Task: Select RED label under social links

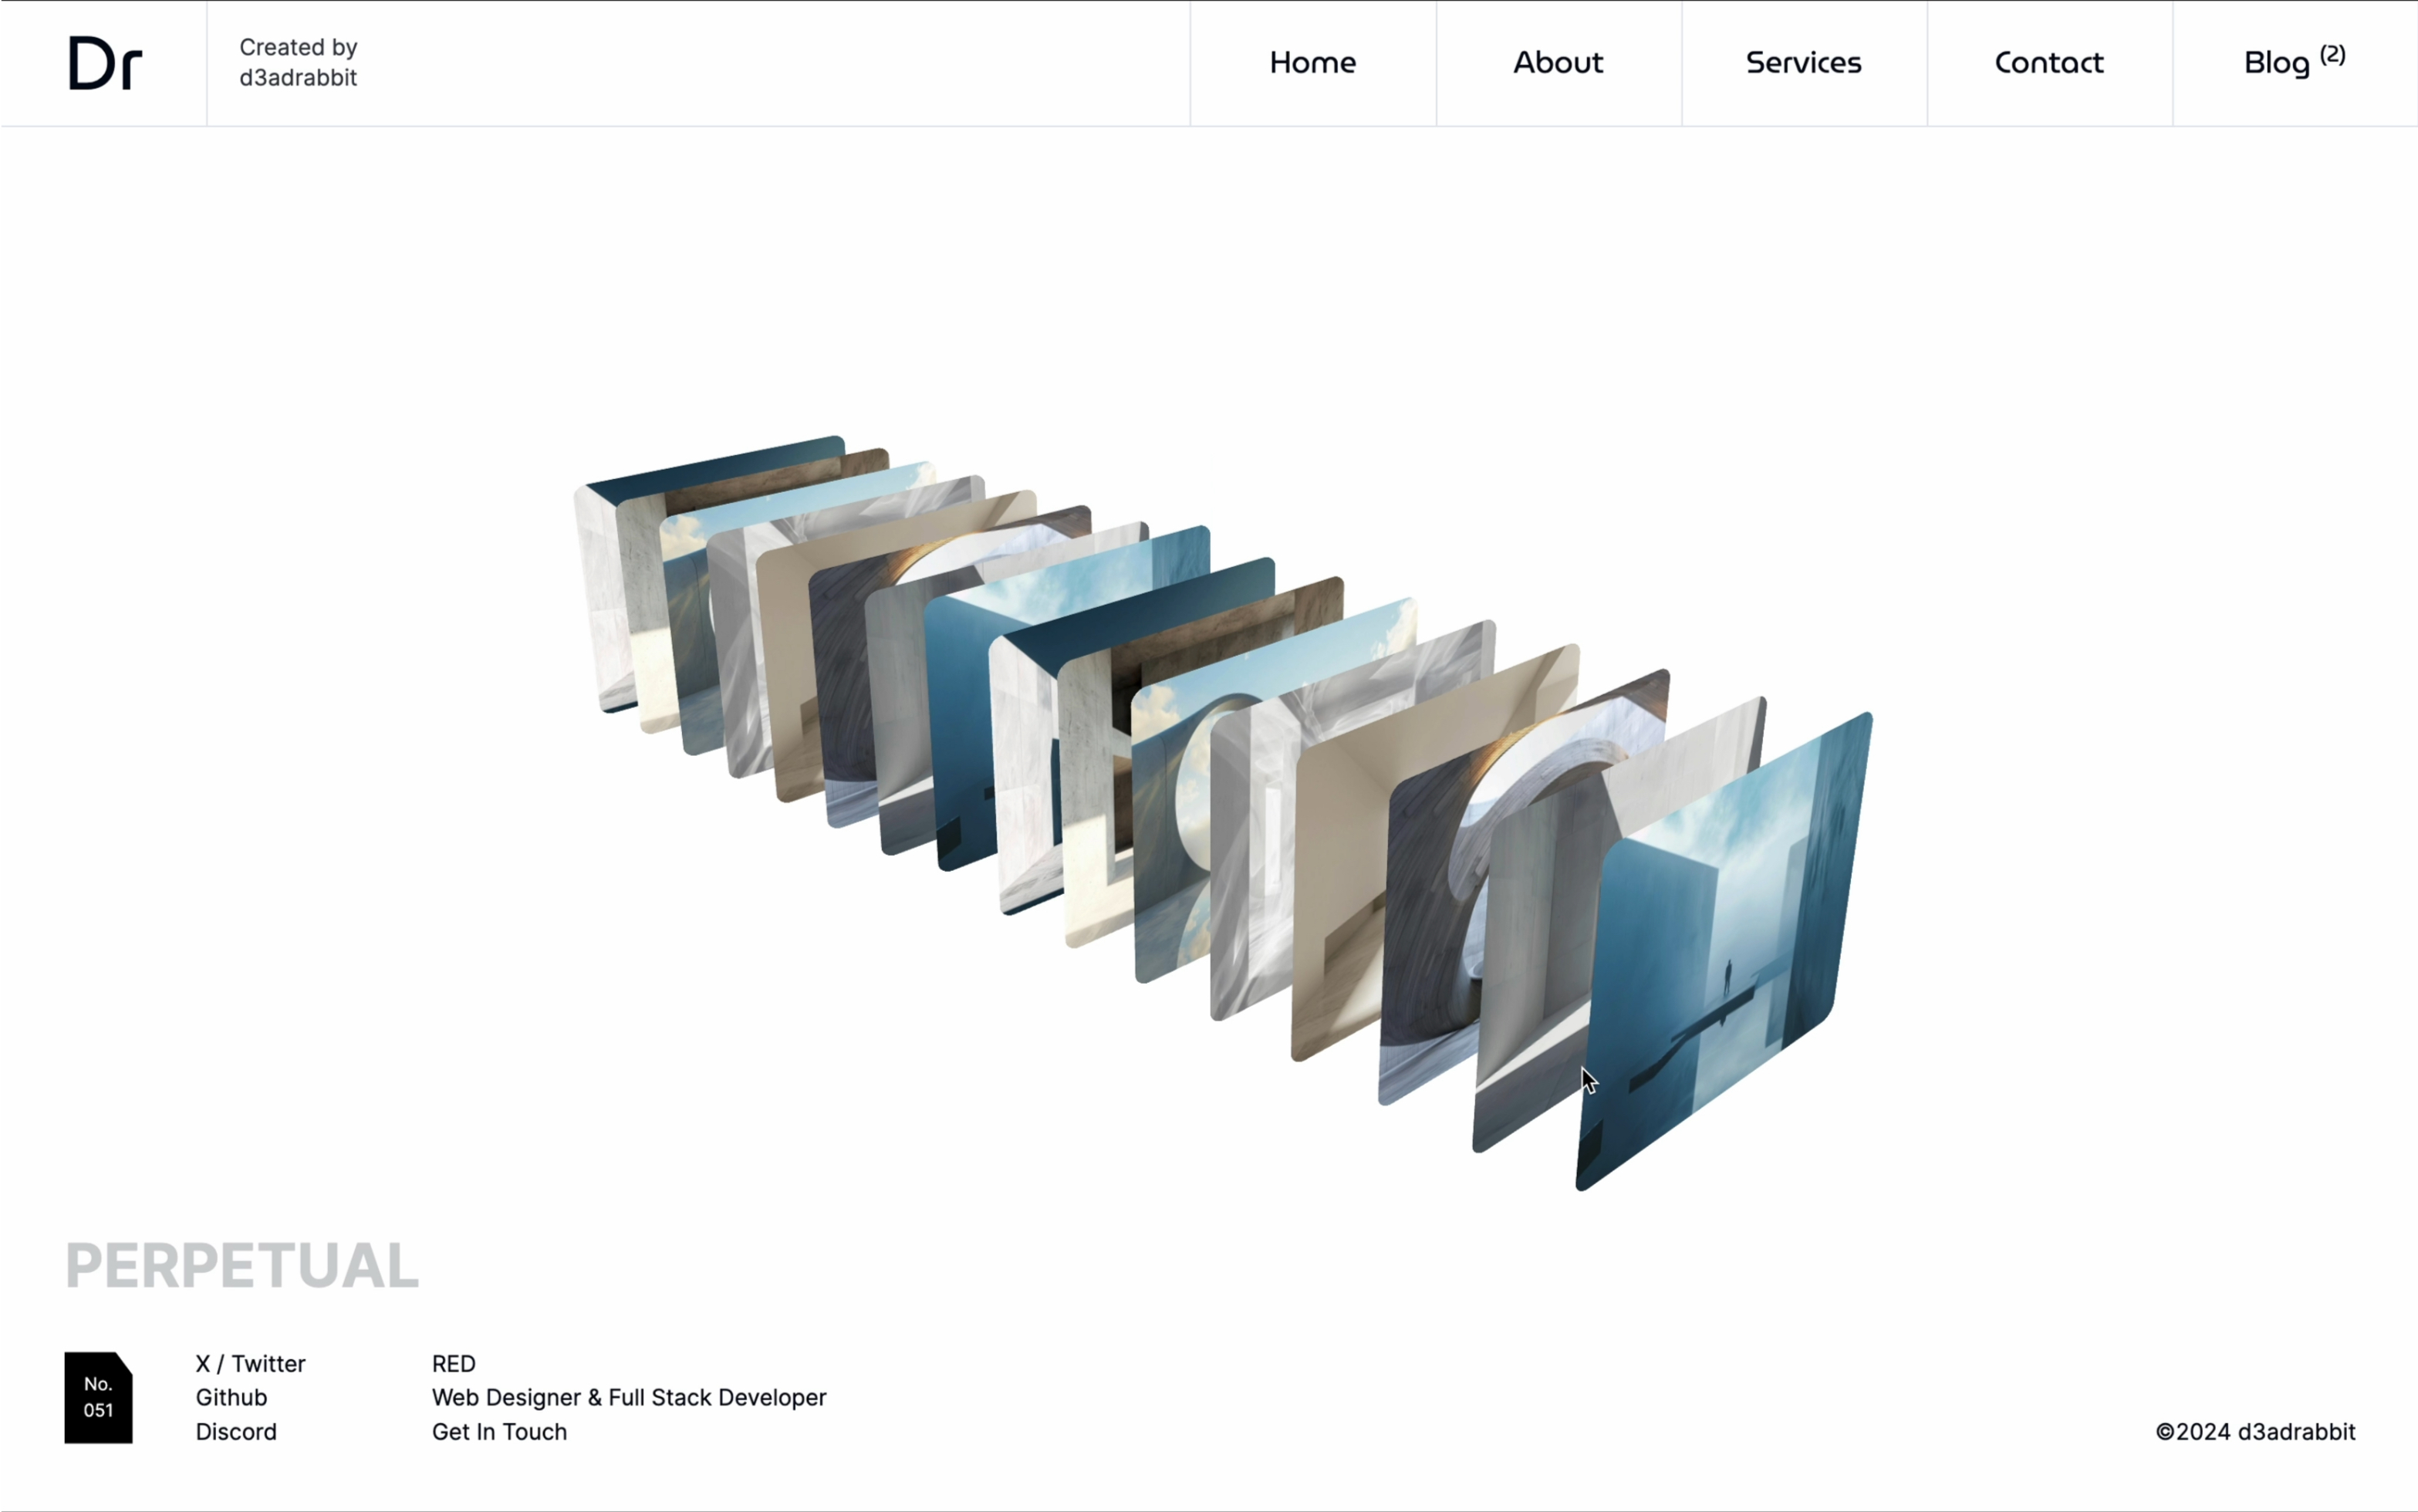Action: [454, 1362]
